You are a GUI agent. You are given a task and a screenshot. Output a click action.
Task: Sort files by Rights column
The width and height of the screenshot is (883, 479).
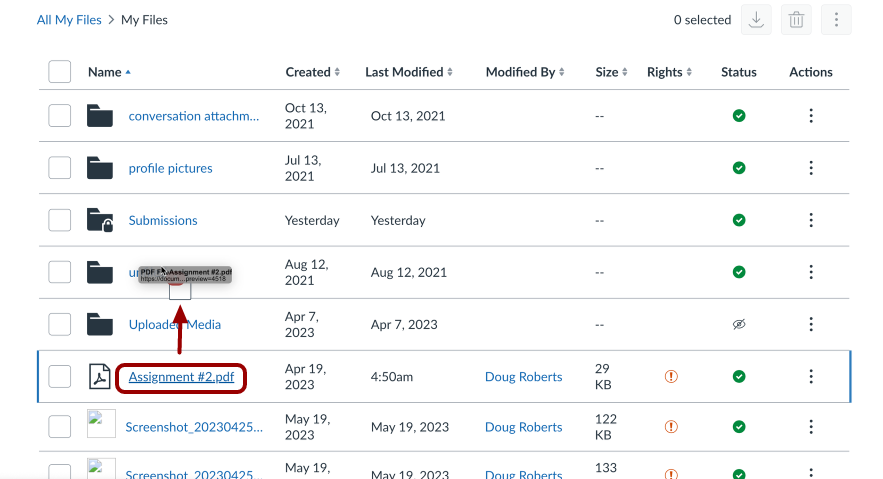(x=670, y=72)
